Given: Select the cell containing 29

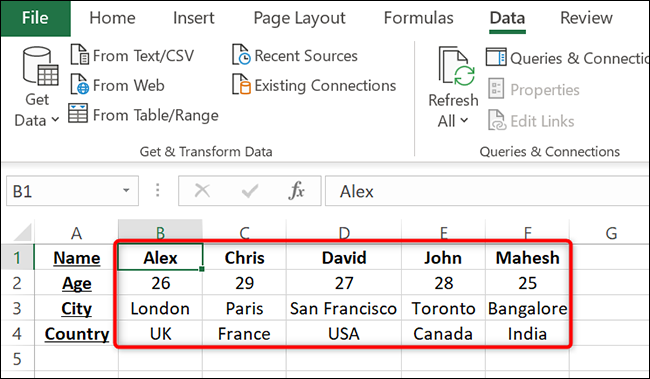Looking at the screenshot, I should (x=244, y=283).
